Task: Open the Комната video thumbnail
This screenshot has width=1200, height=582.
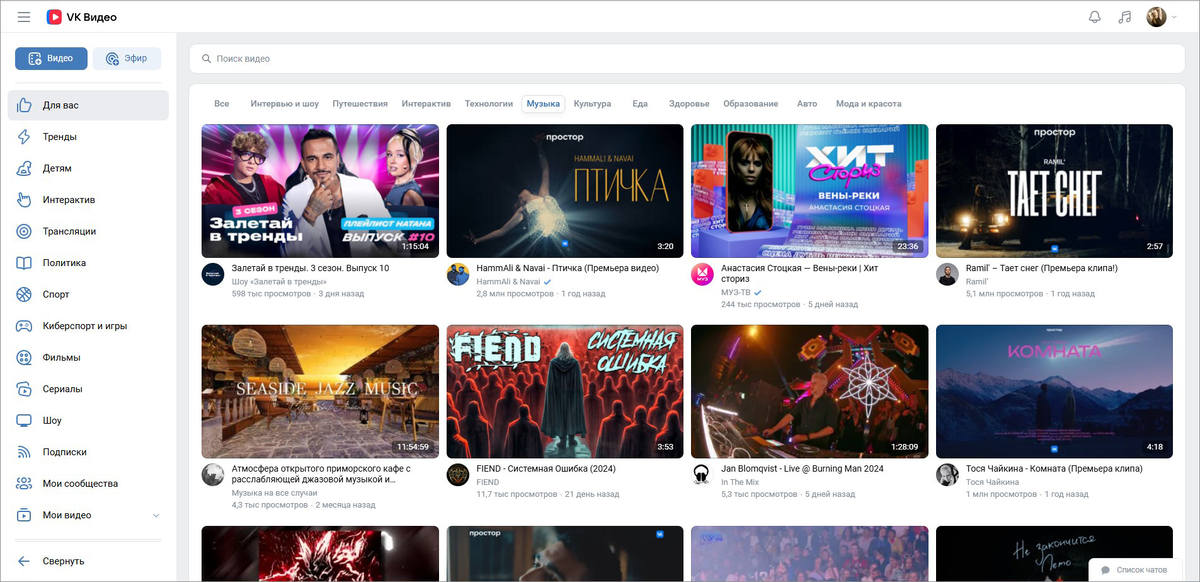Action: coord(1055,391)
